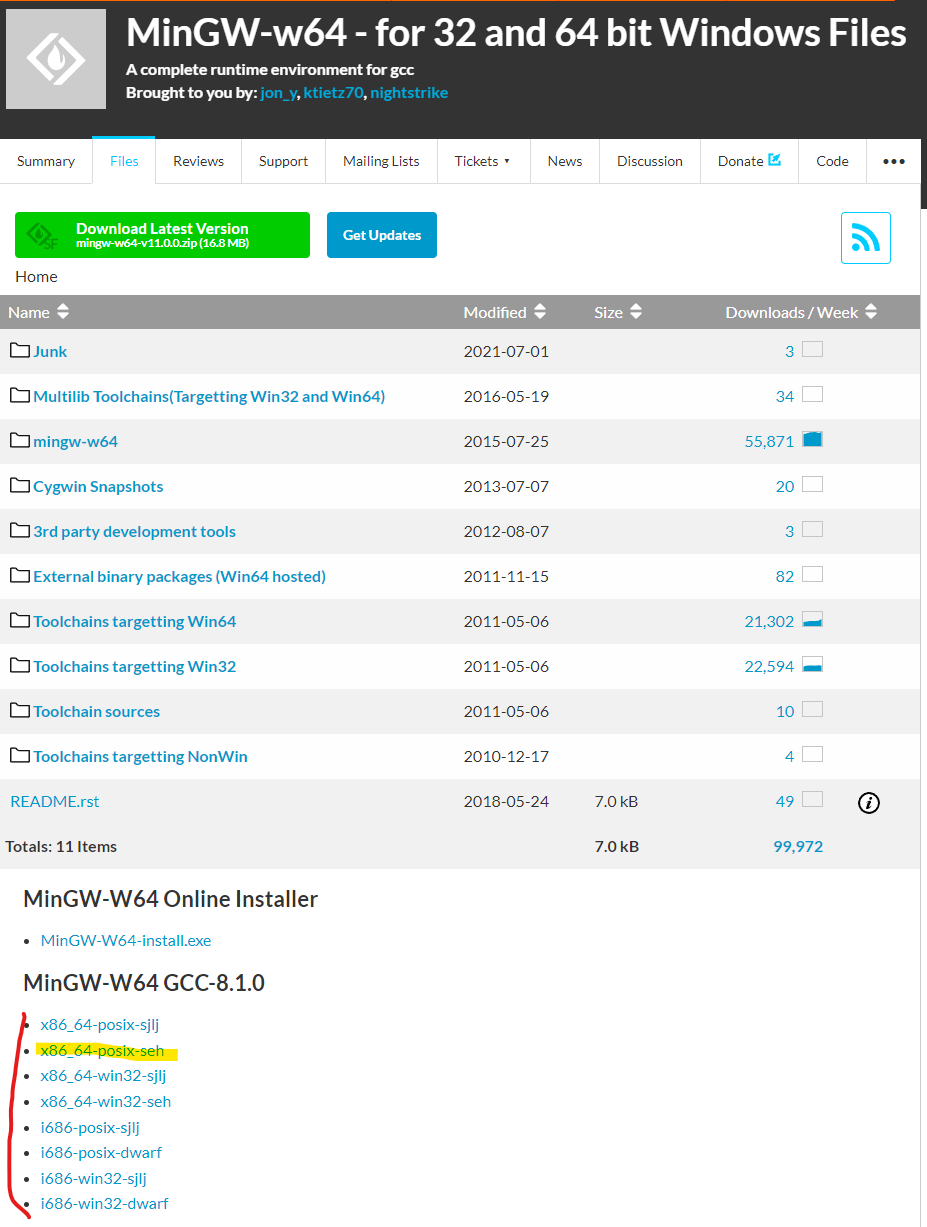The height and width of the screenshot is (1227, 927).
Task: Open the Discussion tab
Action: coord(650,161)
